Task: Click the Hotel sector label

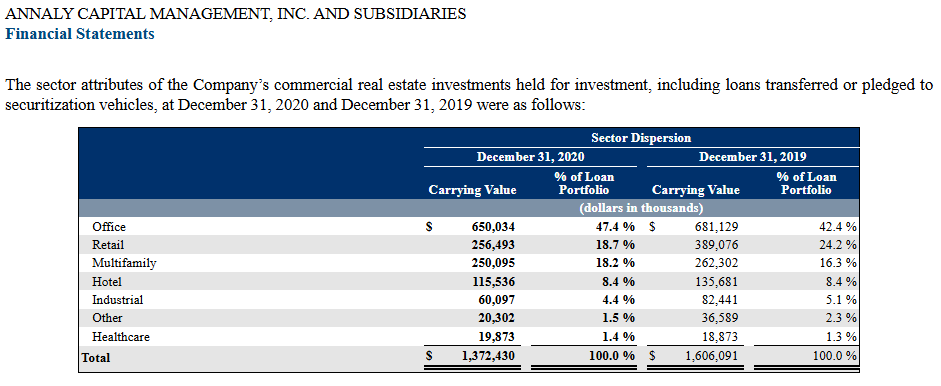Action: click(x=106, y=282)
